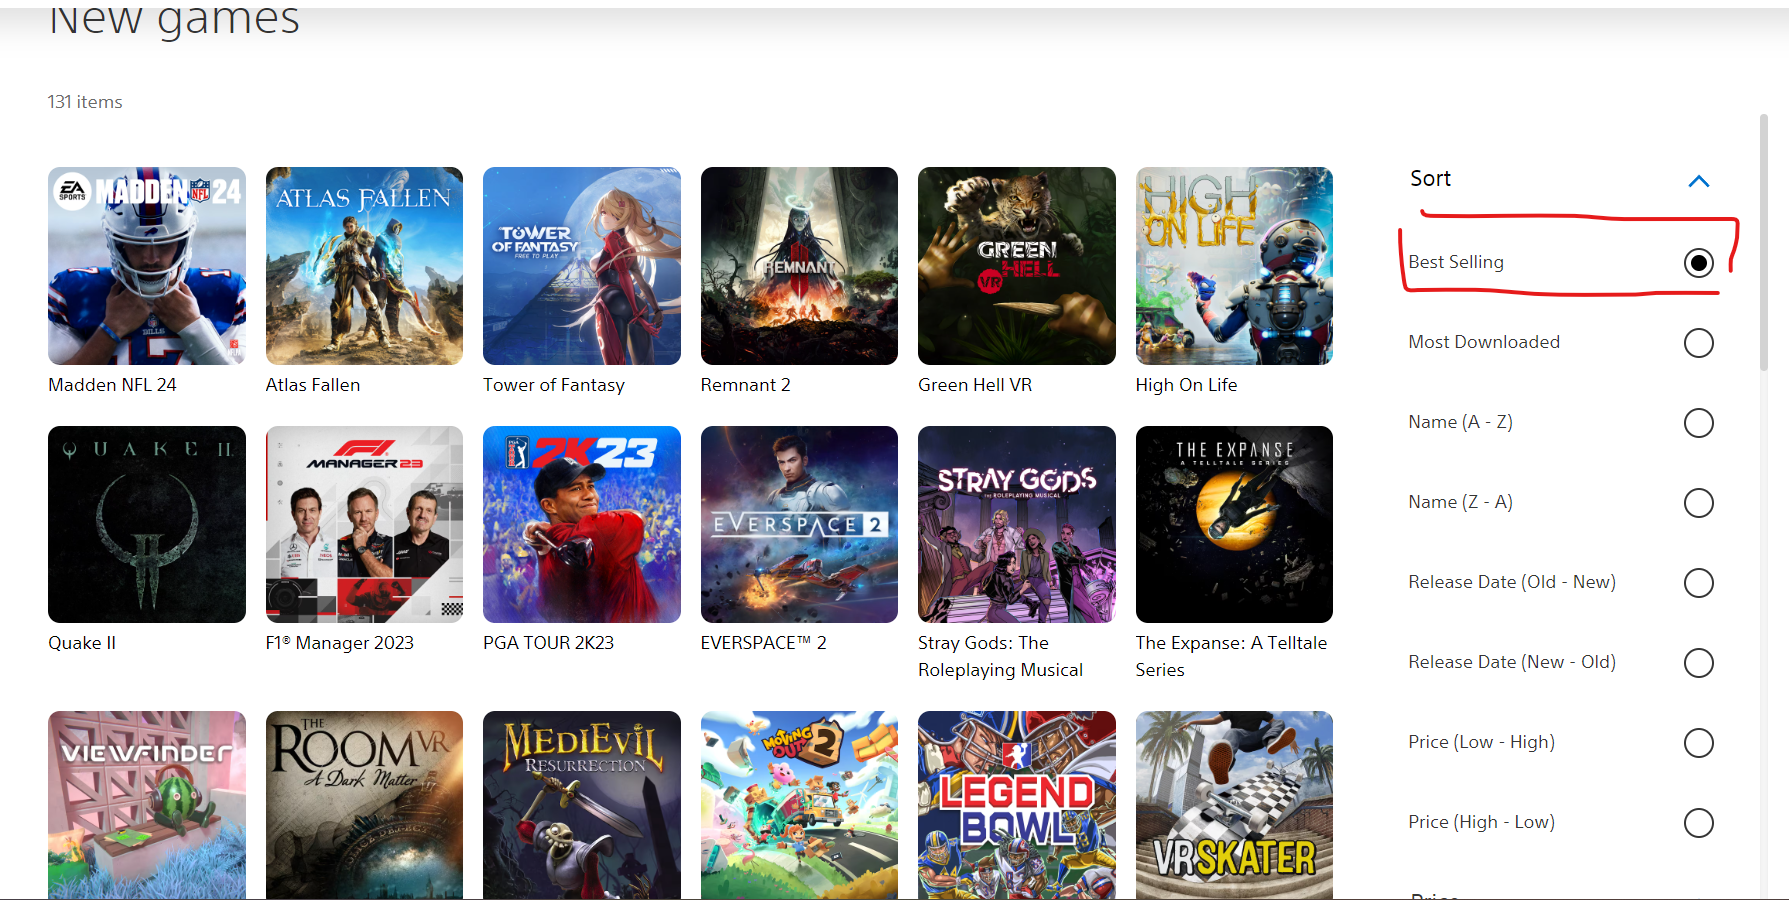The height and width of the screenshot is (900, 1789).
Task: Click the Sort section heading
Action: 1430,179
